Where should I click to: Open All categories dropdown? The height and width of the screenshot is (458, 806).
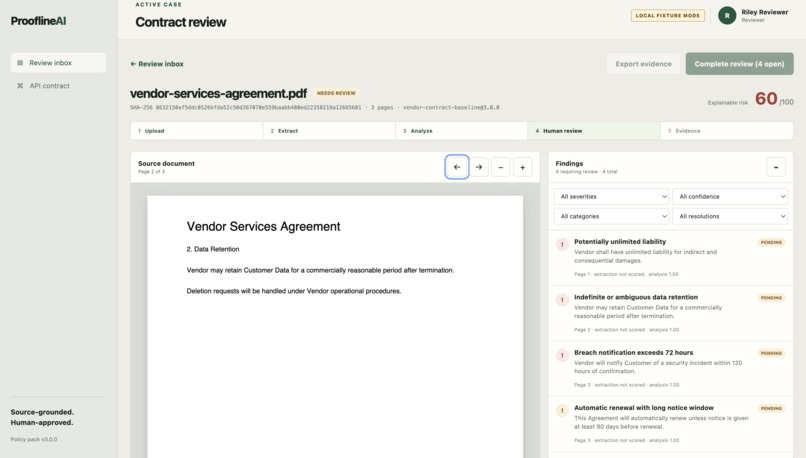click(611, 216)
